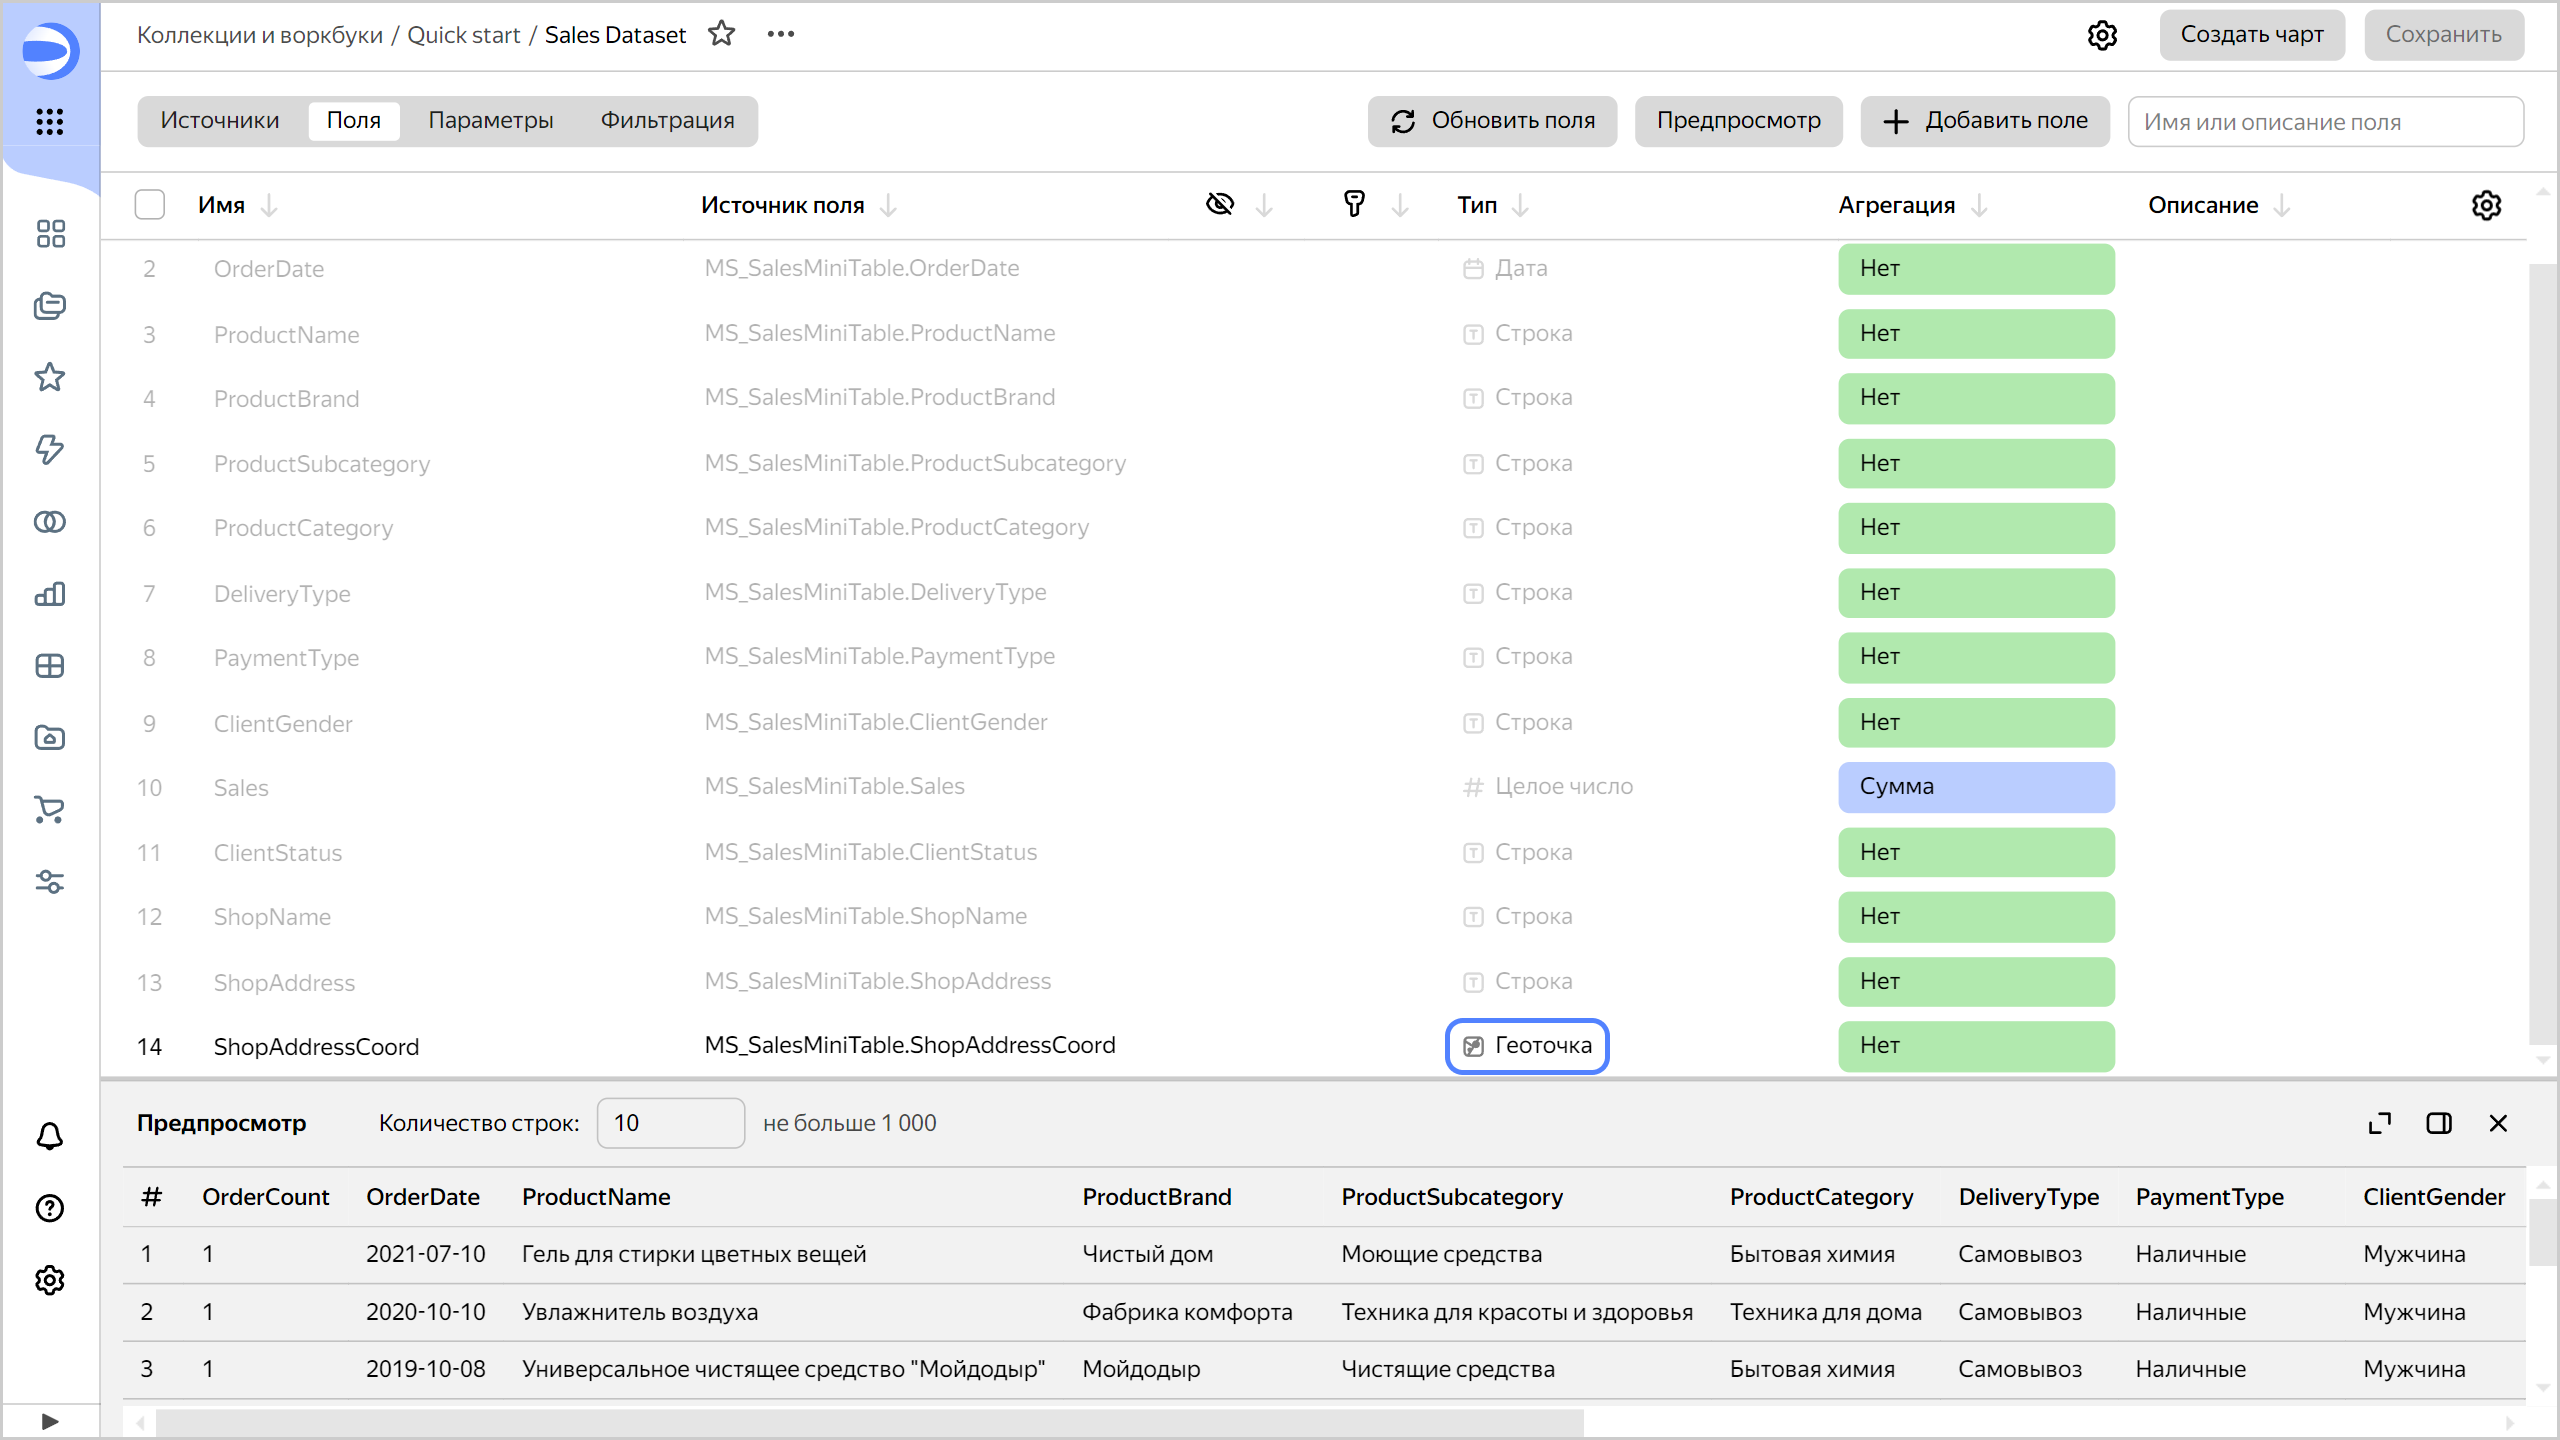Open the Геоточка type dropdown
The image size is (2560, 1440).
[1526, 1046]
